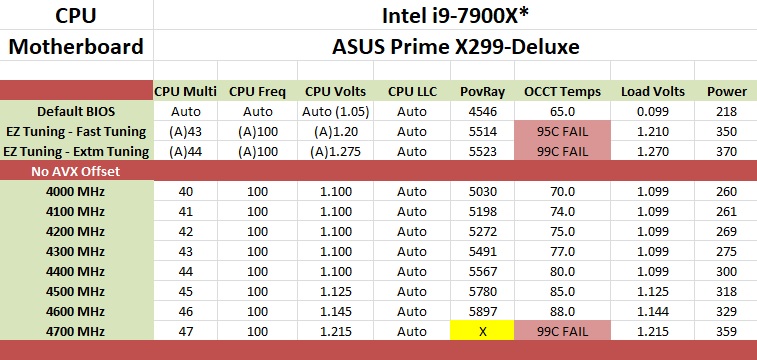Select the ASUS Prime X299-Deluxe cell
The image size is (757, 360).
tap(455, 46)
